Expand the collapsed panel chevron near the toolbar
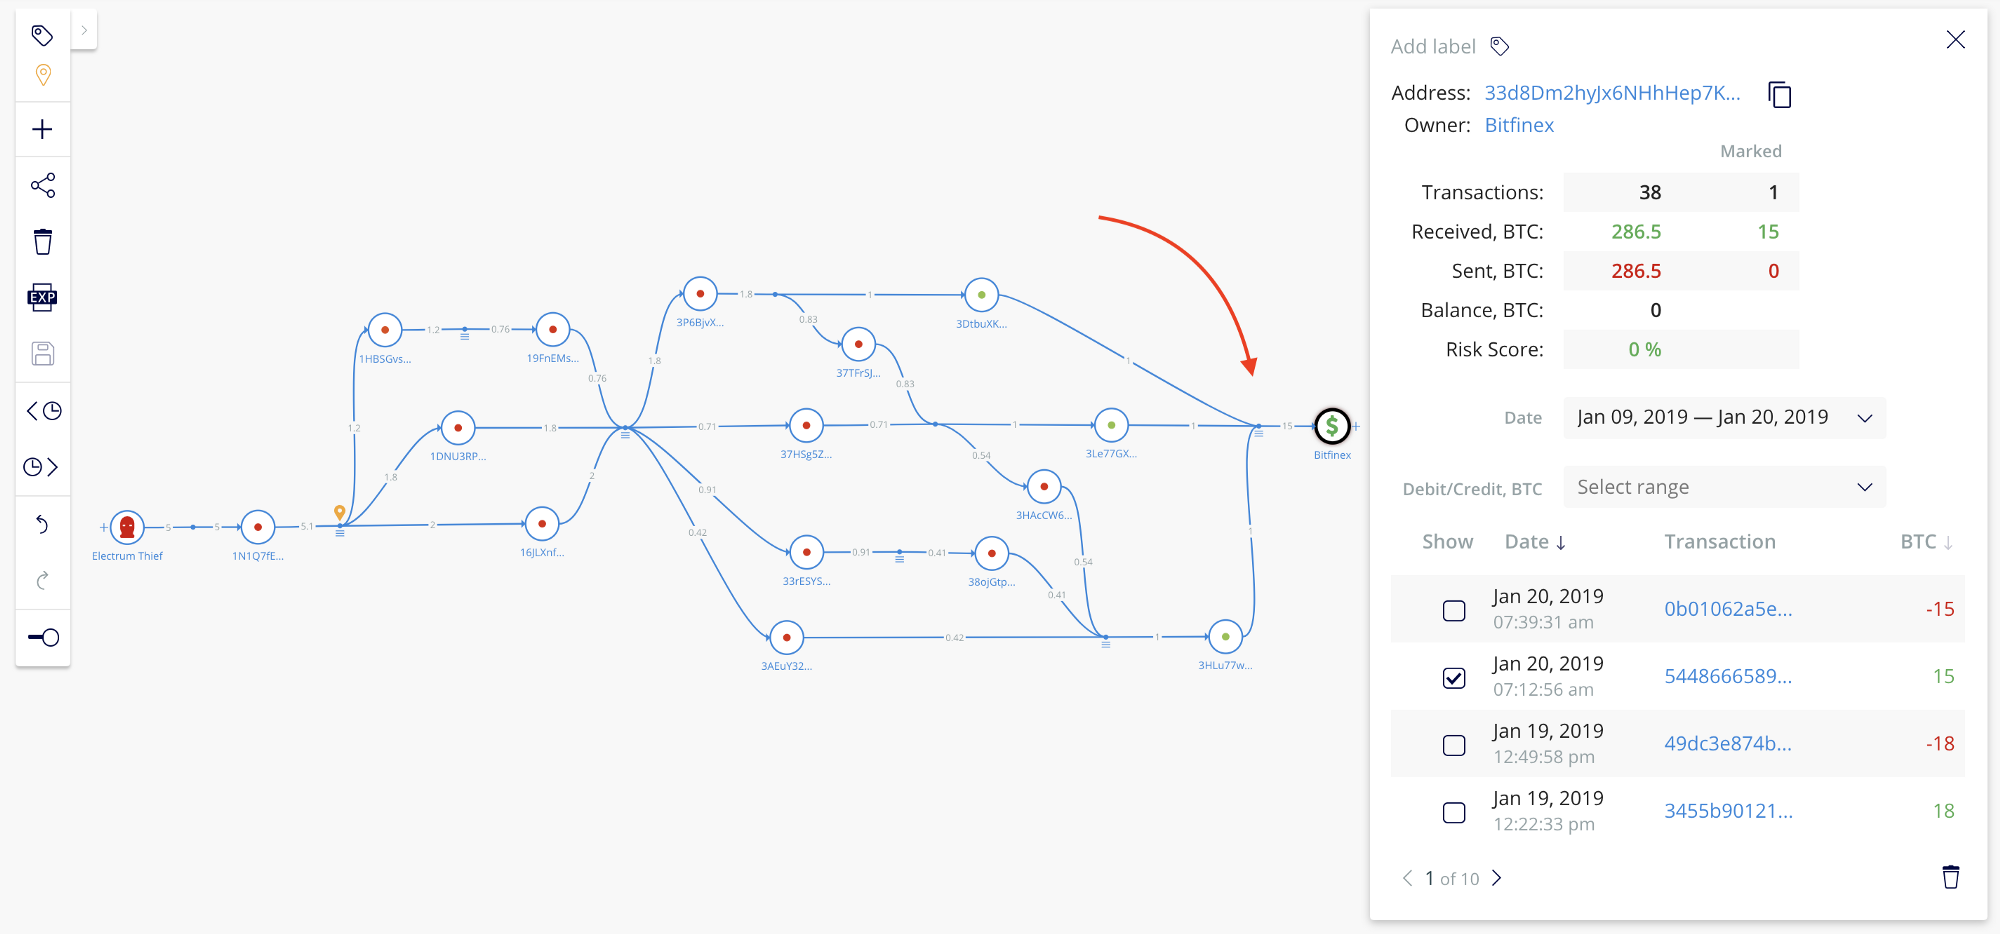Image resolution: width=2000 pixels, height=934 pixels. point(85,30)
